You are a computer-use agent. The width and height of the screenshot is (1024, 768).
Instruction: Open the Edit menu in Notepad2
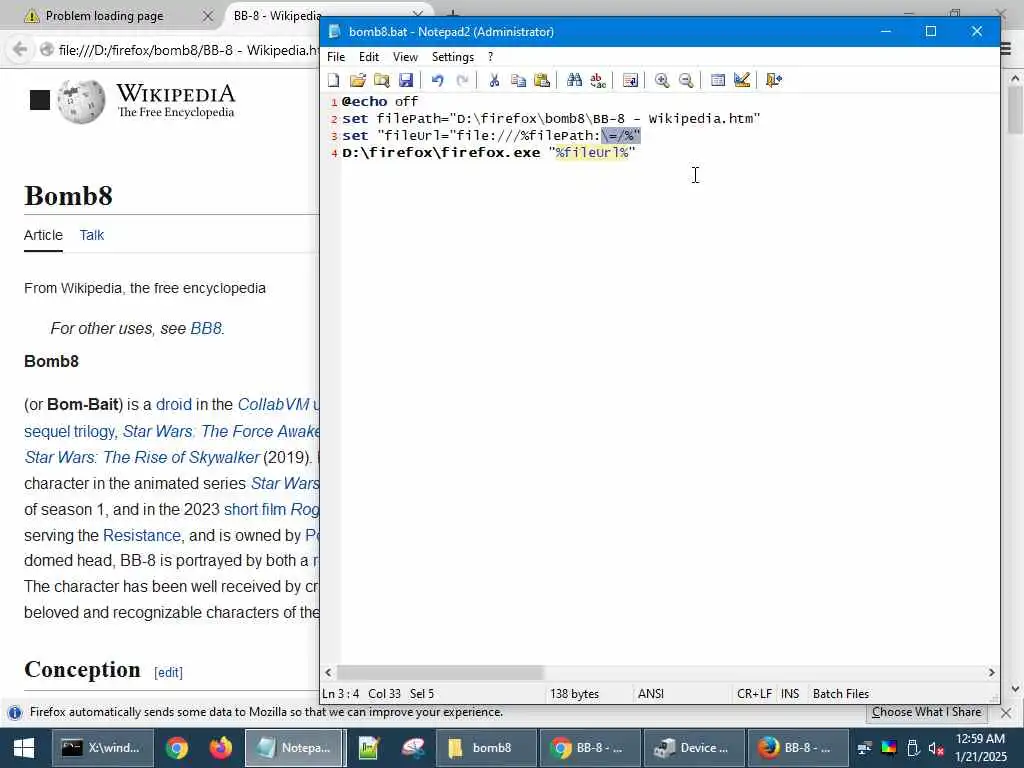pos(369,57)
